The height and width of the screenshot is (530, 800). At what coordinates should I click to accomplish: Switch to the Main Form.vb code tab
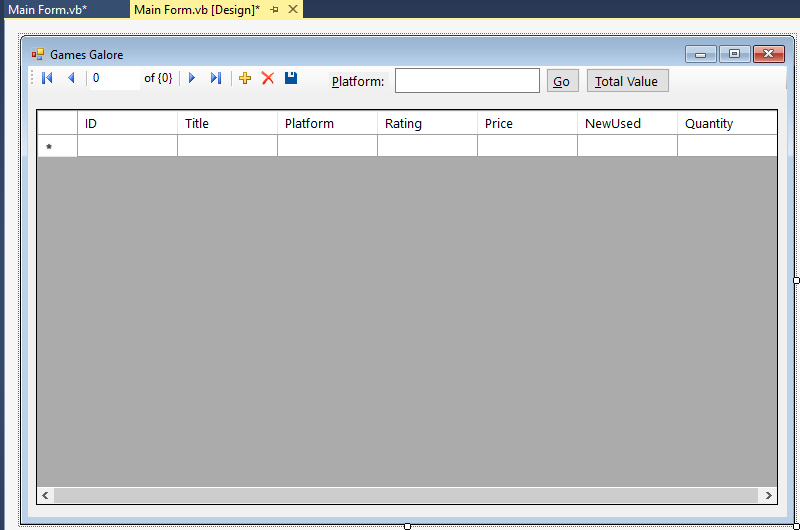pos(48,10)
